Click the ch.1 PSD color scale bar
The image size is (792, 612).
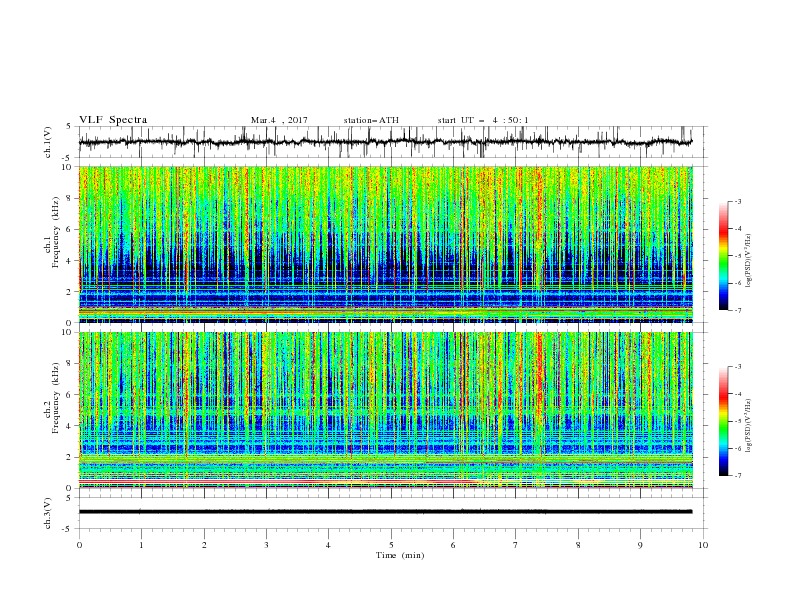pos(724,256)
